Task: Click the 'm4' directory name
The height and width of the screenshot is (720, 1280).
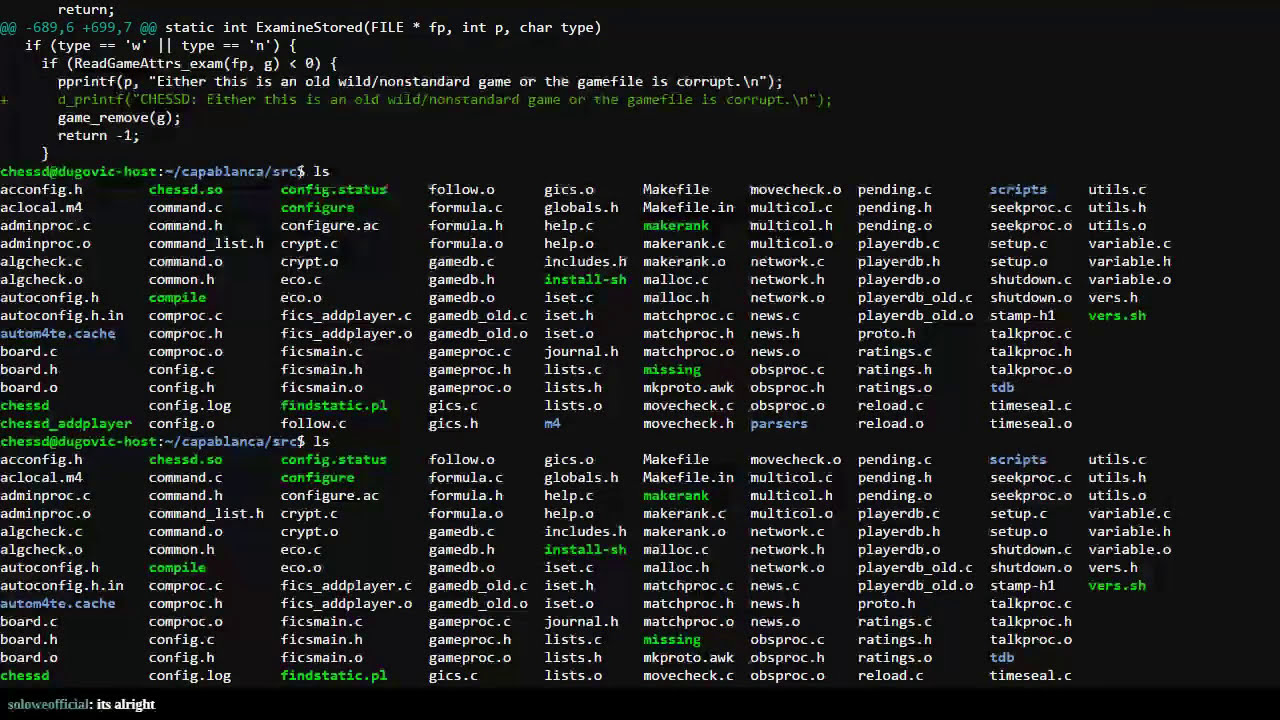Action: tap(552, 423)
